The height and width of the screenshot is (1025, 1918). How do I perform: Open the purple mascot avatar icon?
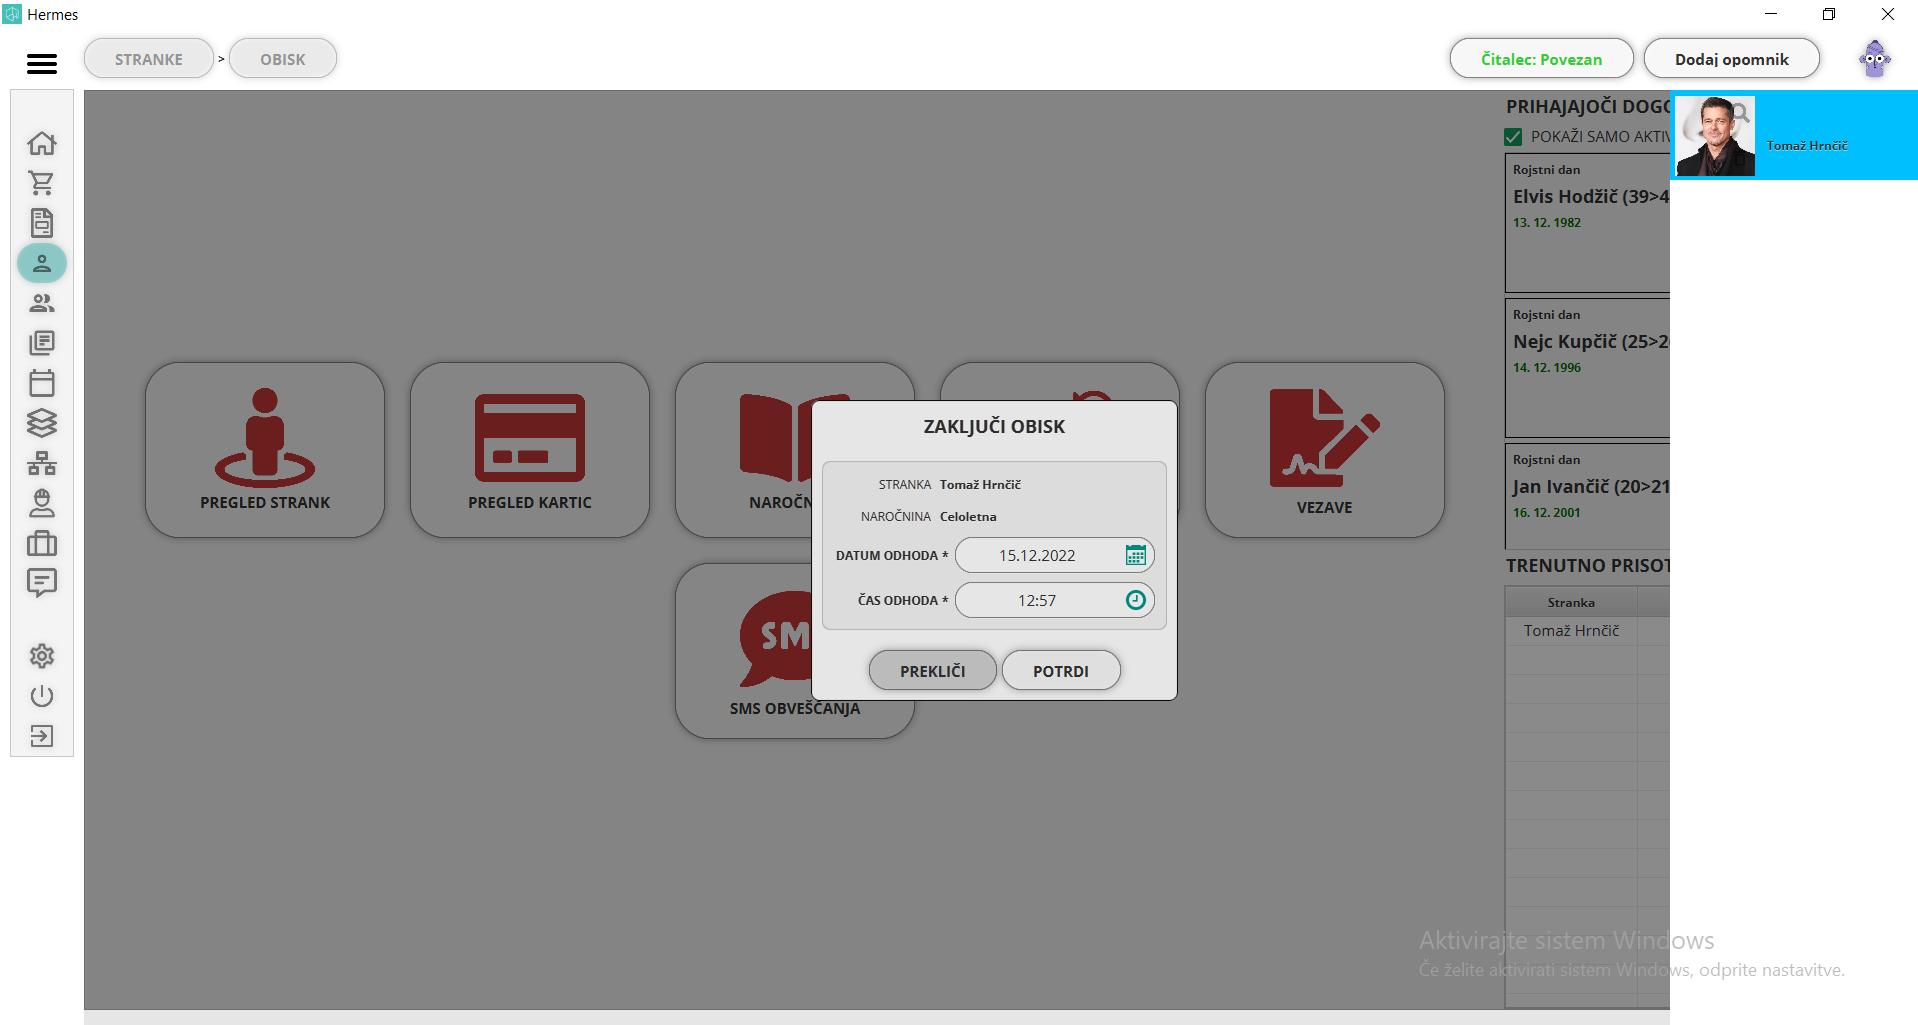tap(1875, 59)
